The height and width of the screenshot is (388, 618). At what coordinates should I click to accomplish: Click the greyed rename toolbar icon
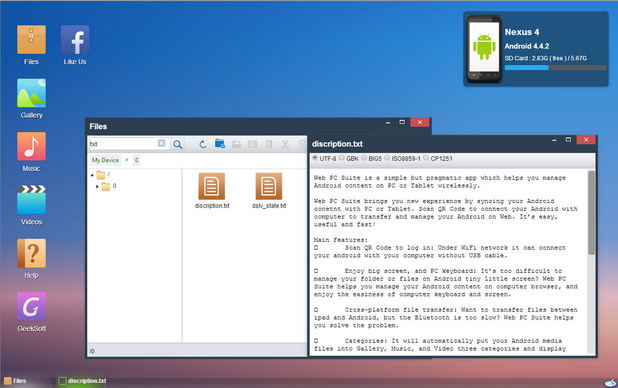[252, 144]
